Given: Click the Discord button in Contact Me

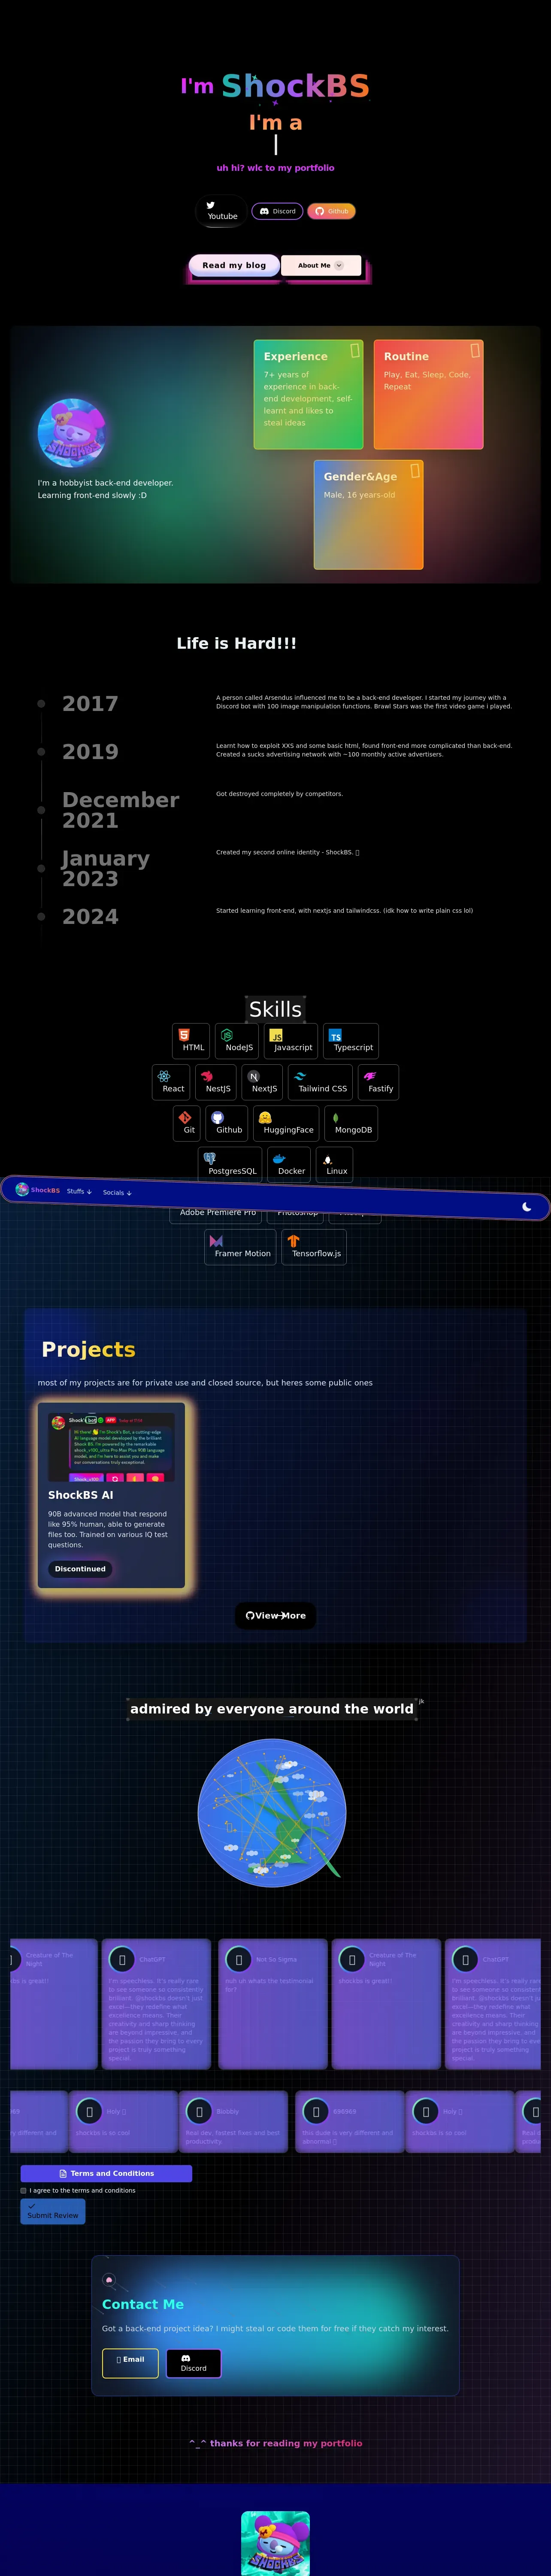Looking at the screenshot, I should point(193,2363).
